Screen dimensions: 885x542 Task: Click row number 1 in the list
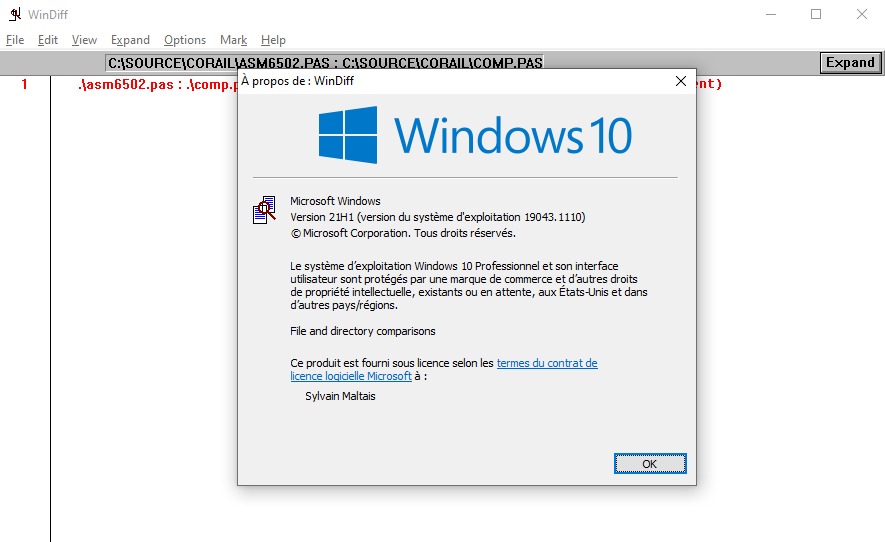(x=24, y=84)
